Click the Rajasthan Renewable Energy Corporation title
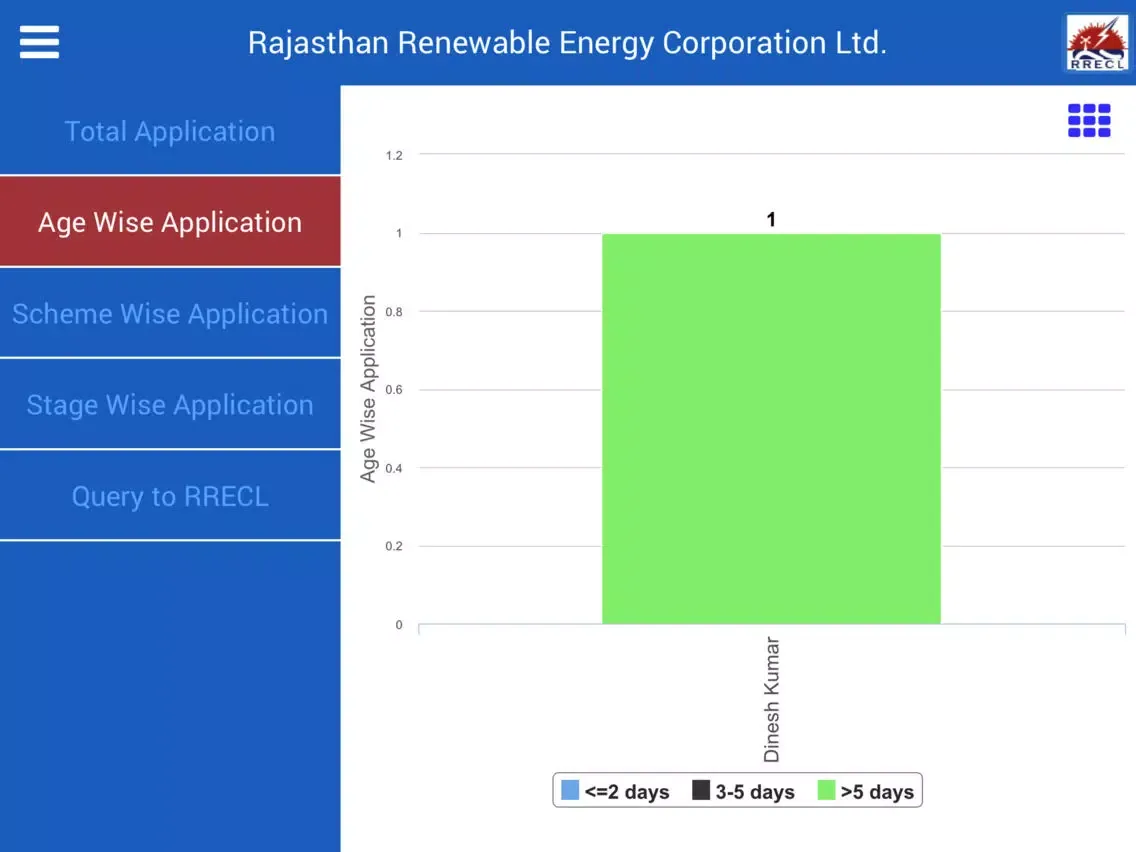1136x852 pixels. pos(567,43)
